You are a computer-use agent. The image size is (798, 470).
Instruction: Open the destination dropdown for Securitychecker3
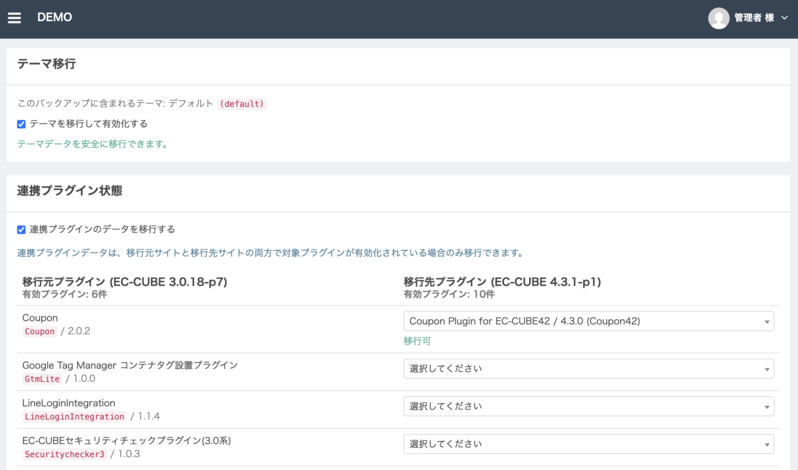(x=589, y=444)
